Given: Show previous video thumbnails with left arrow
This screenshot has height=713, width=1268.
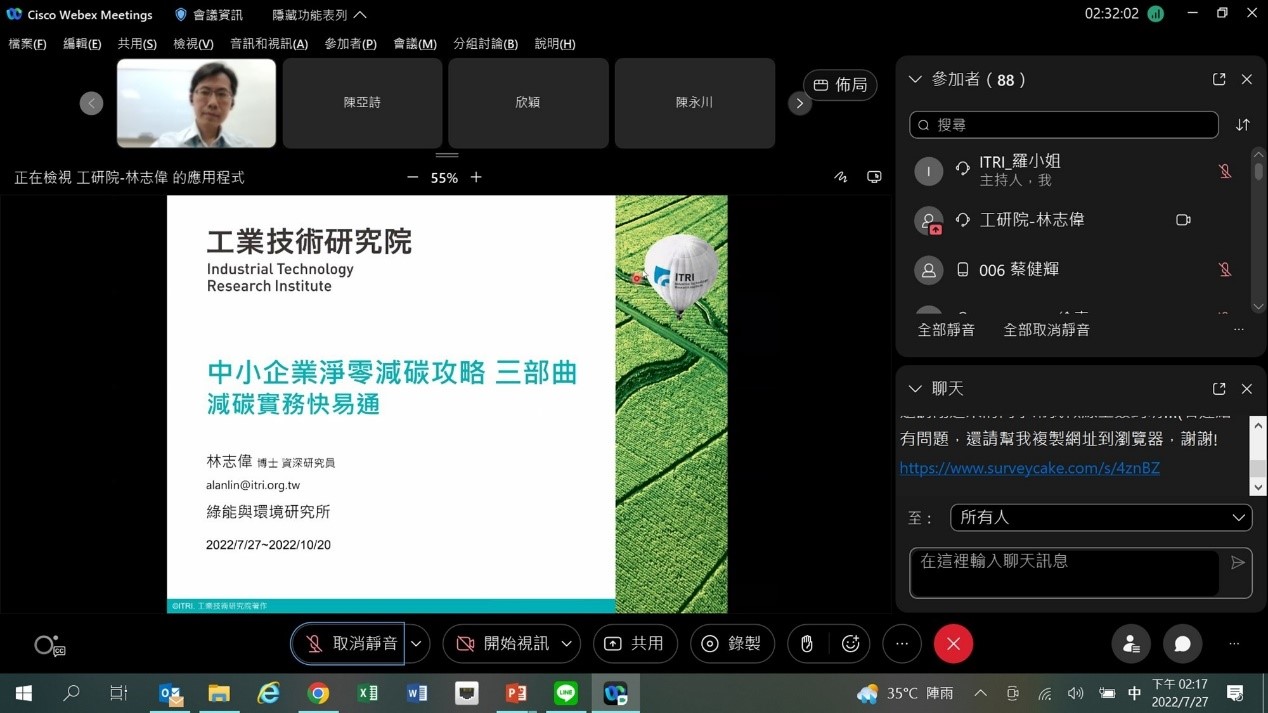Looking at the screenshot, I should tap(91, 103).
